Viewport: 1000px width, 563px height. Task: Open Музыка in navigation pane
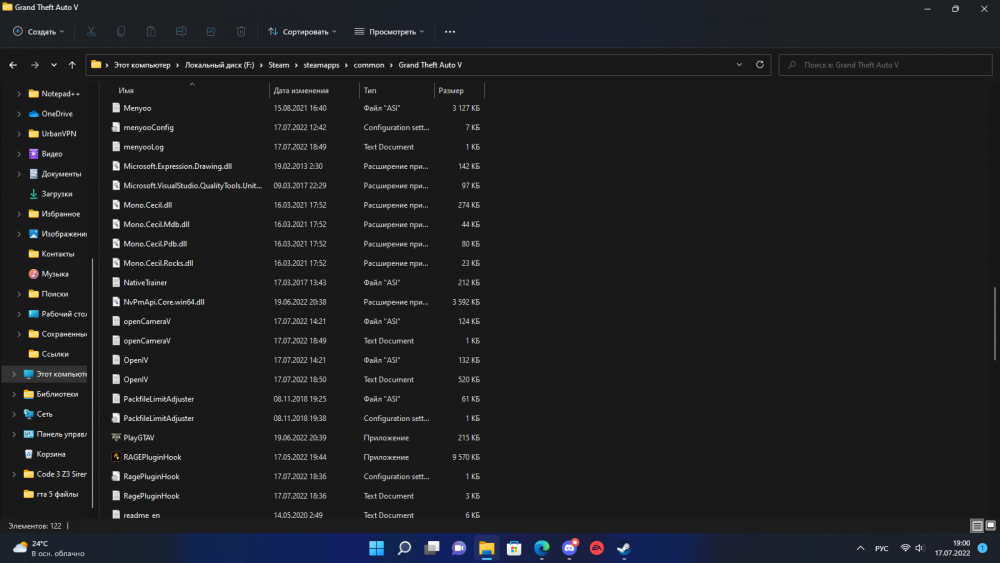[x=55, y=274]
